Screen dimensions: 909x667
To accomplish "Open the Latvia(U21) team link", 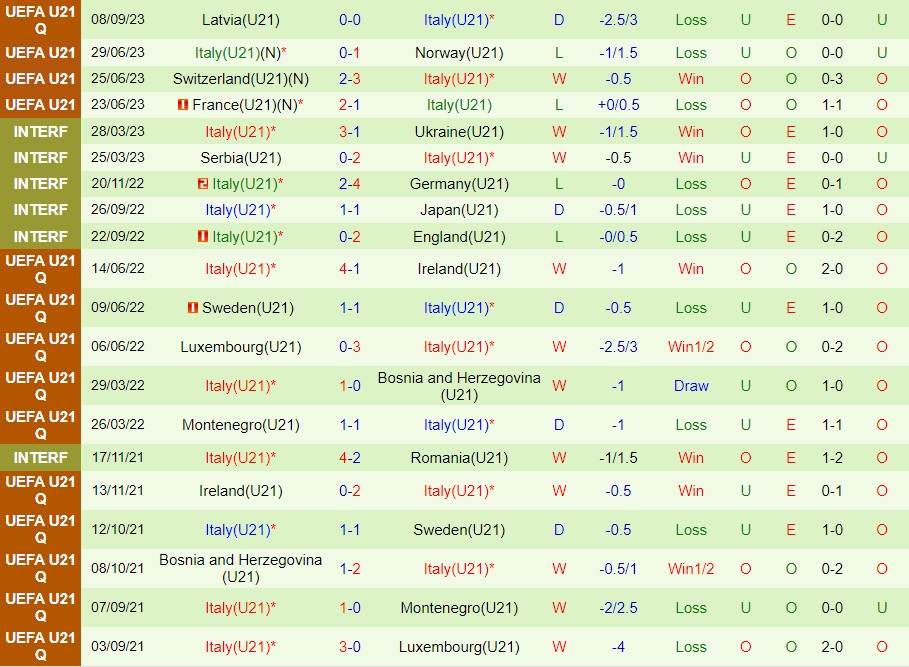I will click(241, 20).
